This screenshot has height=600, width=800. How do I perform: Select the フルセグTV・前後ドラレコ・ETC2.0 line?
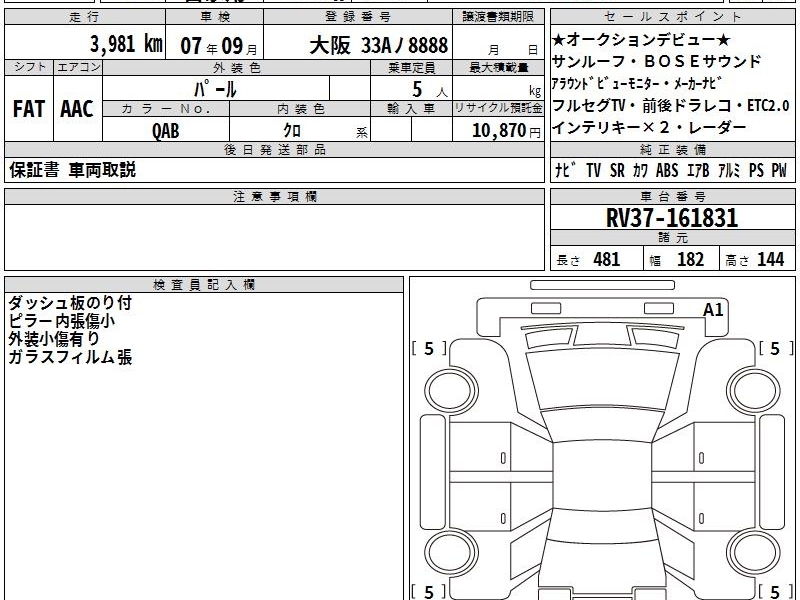tap(670, 105)
